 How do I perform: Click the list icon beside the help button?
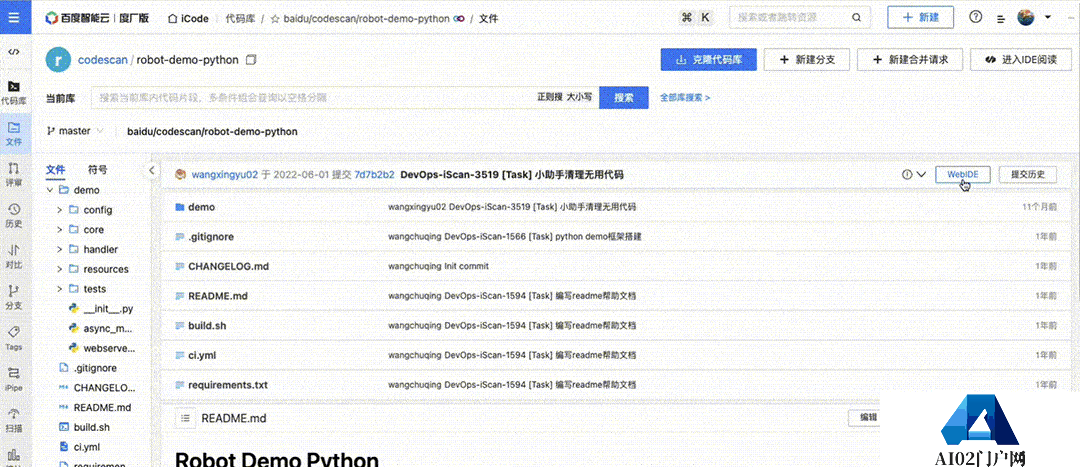(1001, 19)
